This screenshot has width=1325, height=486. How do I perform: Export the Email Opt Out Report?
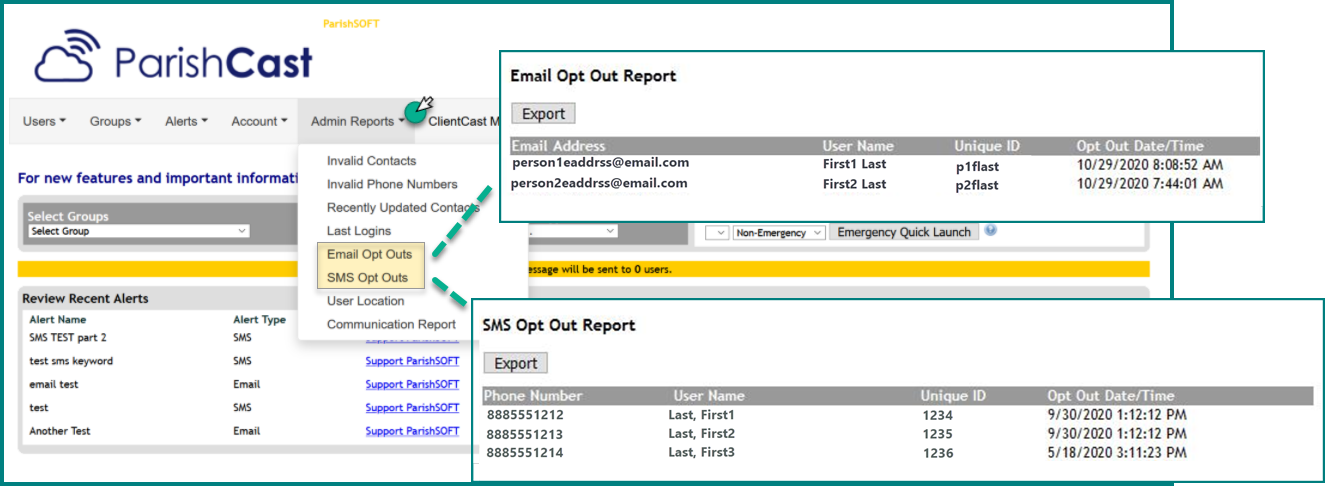tap(543, 114)
